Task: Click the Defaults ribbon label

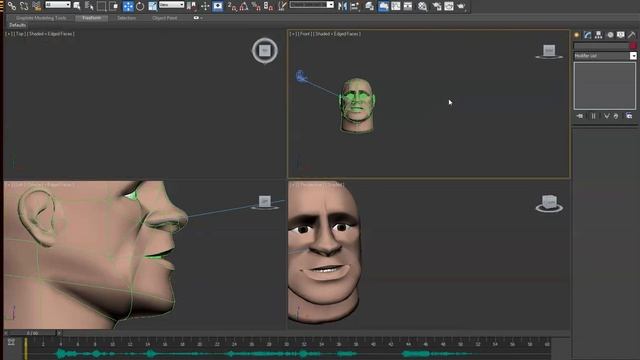Action: pos(18,25)
